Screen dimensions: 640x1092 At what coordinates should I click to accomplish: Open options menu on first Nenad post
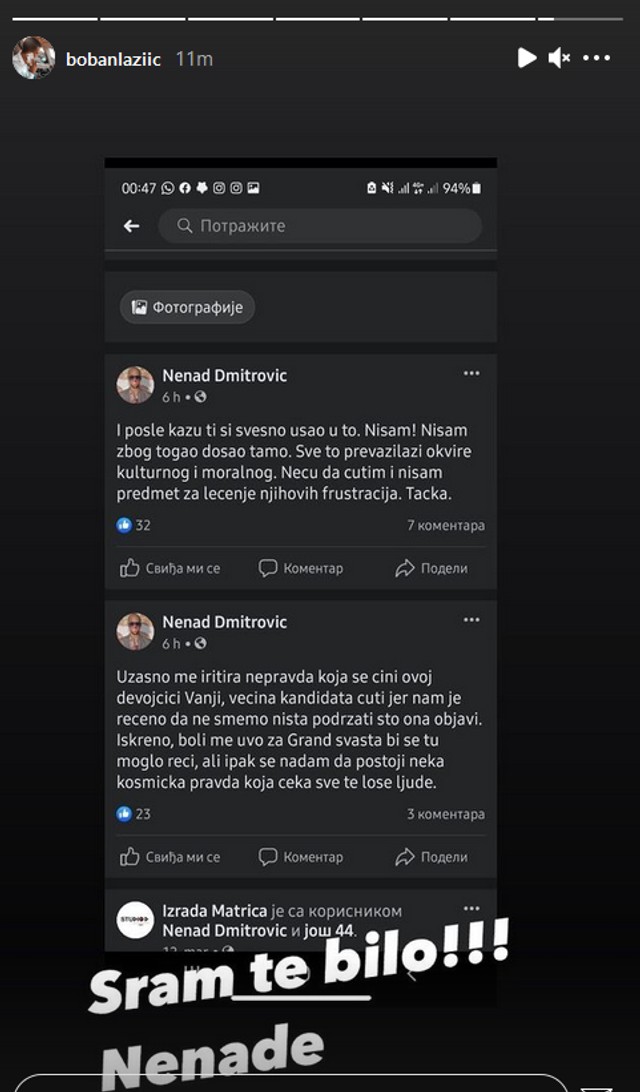[x=471, y=373]
